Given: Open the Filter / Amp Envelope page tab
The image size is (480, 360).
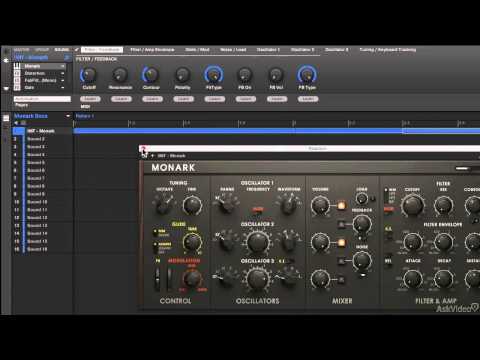Looking at the screenshot, I should [152, 50].
